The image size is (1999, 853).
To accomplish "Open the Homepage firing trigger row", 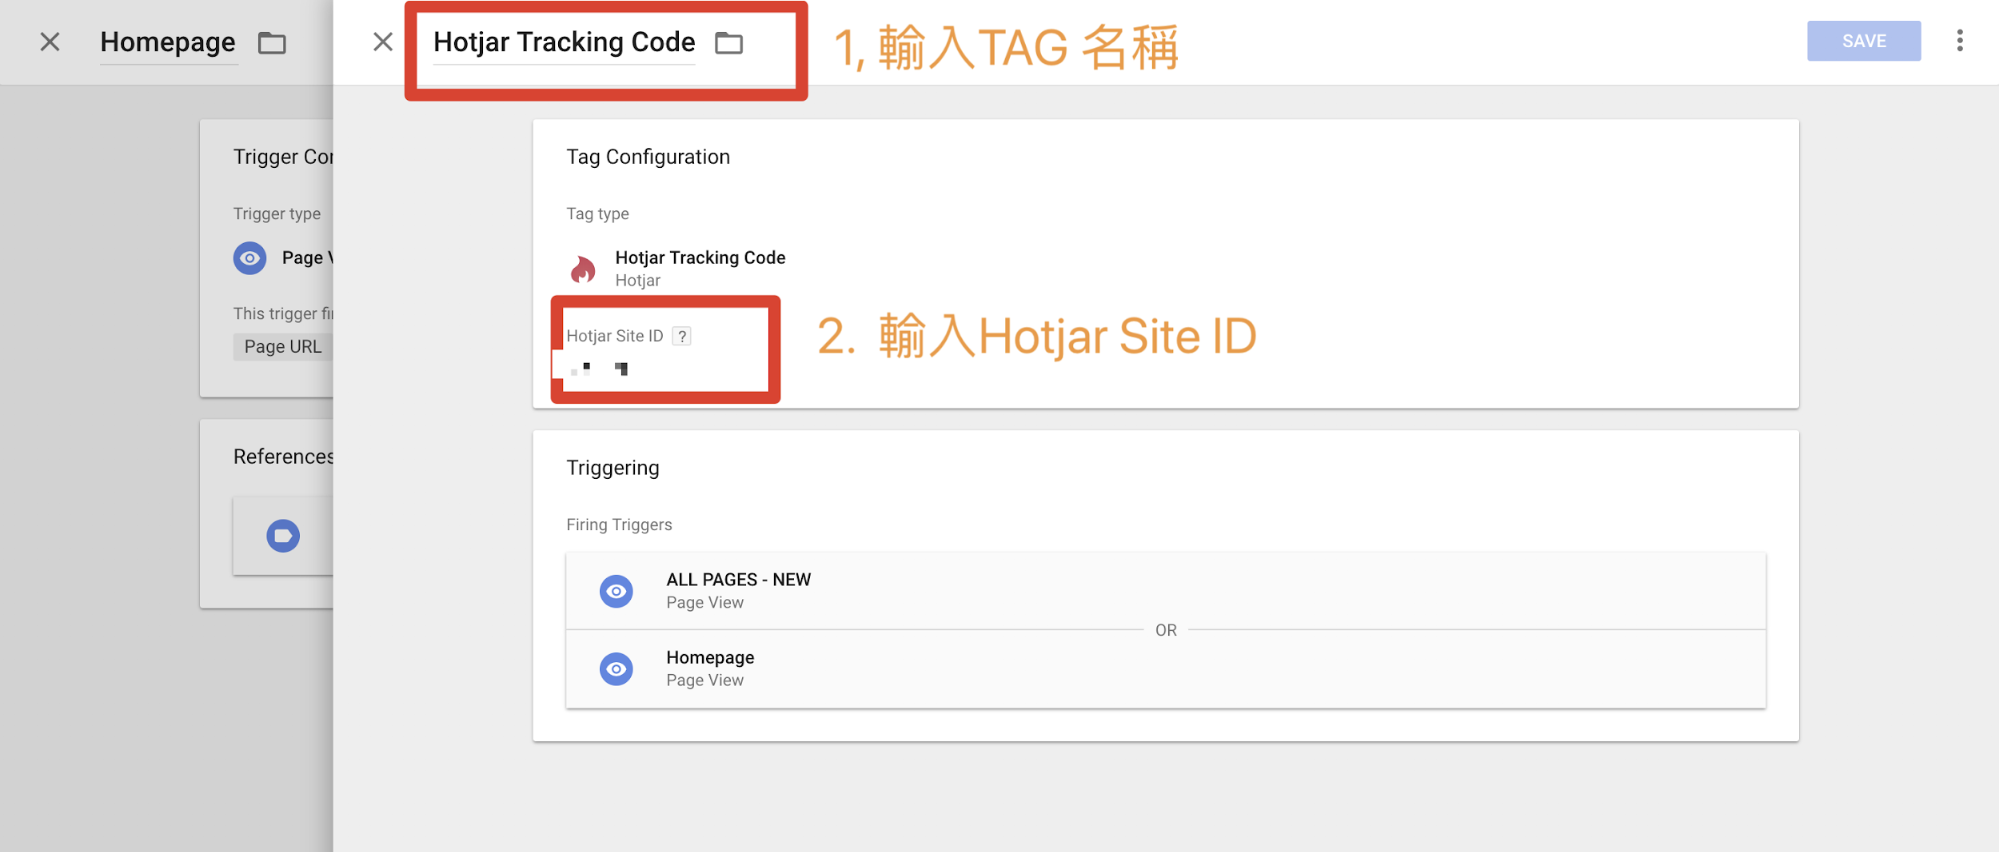I will (x=1165, y=669).
